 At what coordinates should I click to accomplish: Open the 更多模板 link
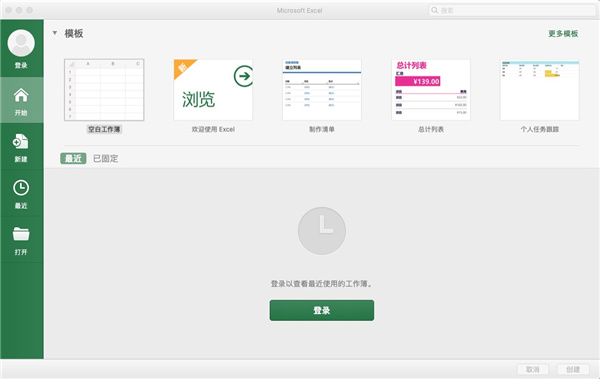coord(563,34)
